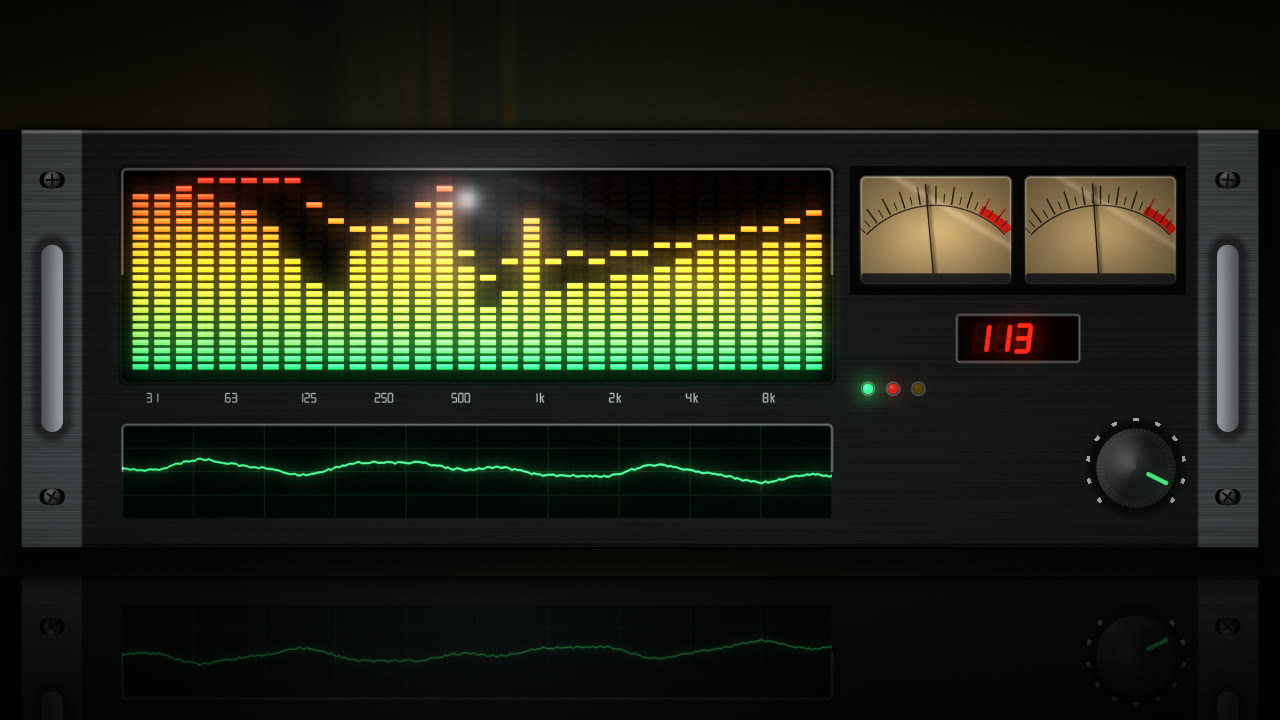1280x720 pixels.
Task: Click the green waveform oscilloscope display
Action: tap(477, 471)
